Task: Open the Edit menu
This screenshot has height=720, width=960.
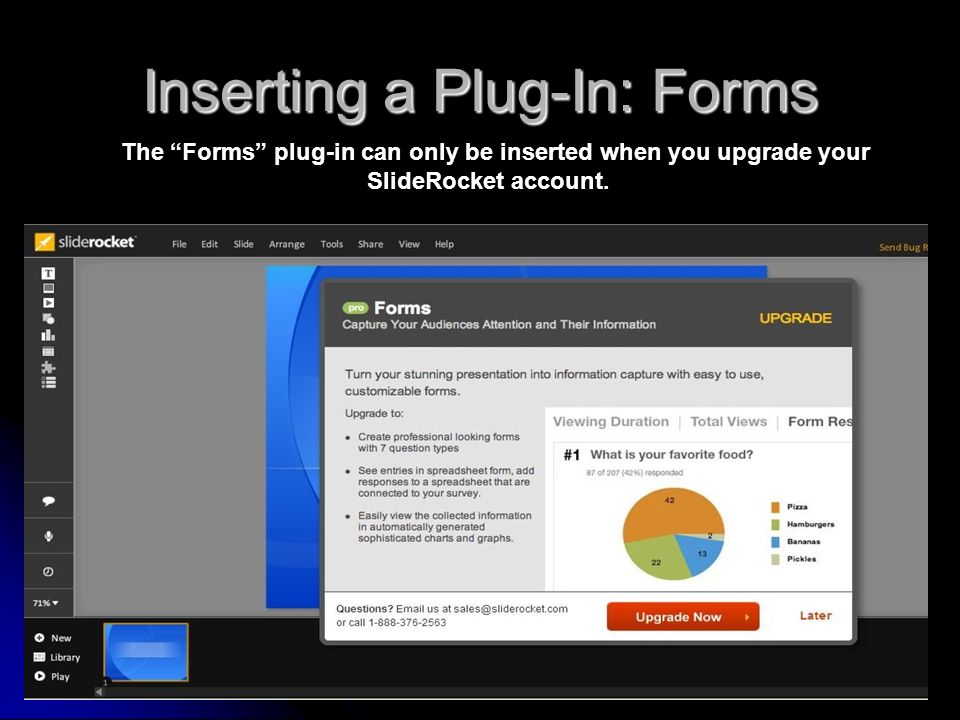Action: pyautogui.click(x=209, y=244)
